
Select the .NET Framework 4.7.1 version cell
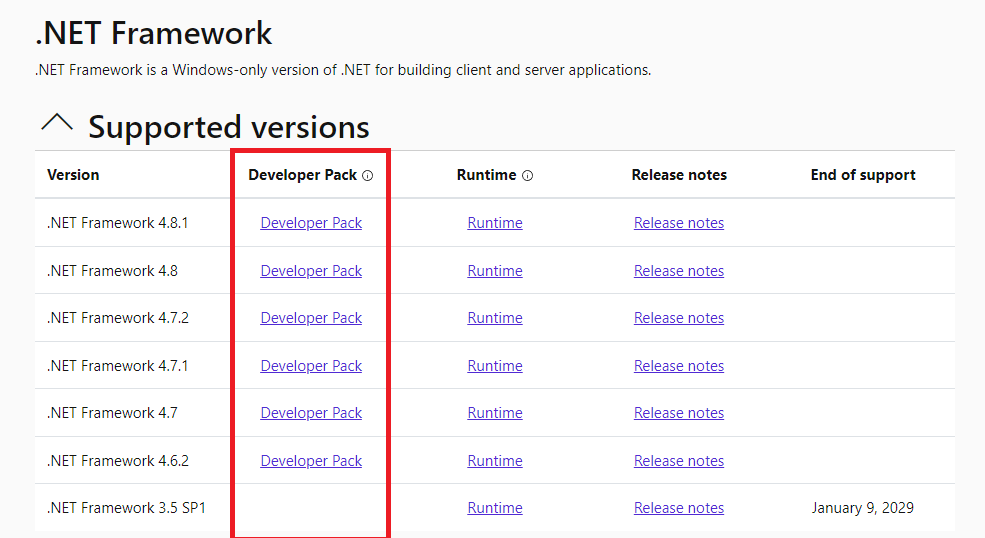(x=117, y=366)
